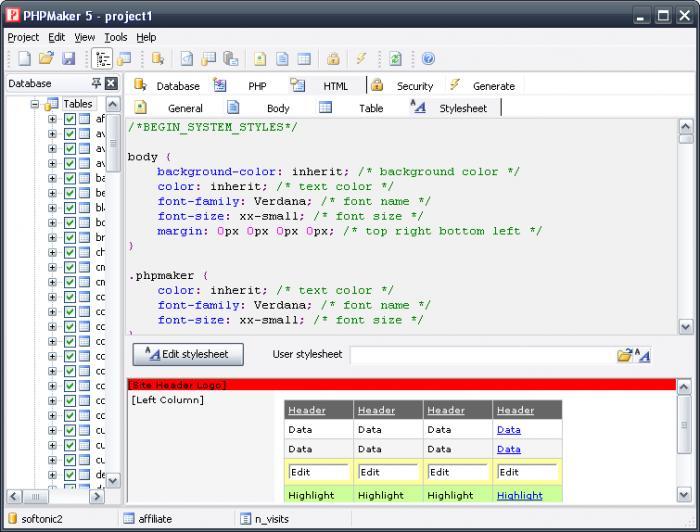Collapse the Tables tree node
The width and height of the screenshot is (700, 532).
pyautogui.click(x=35, y=104)
